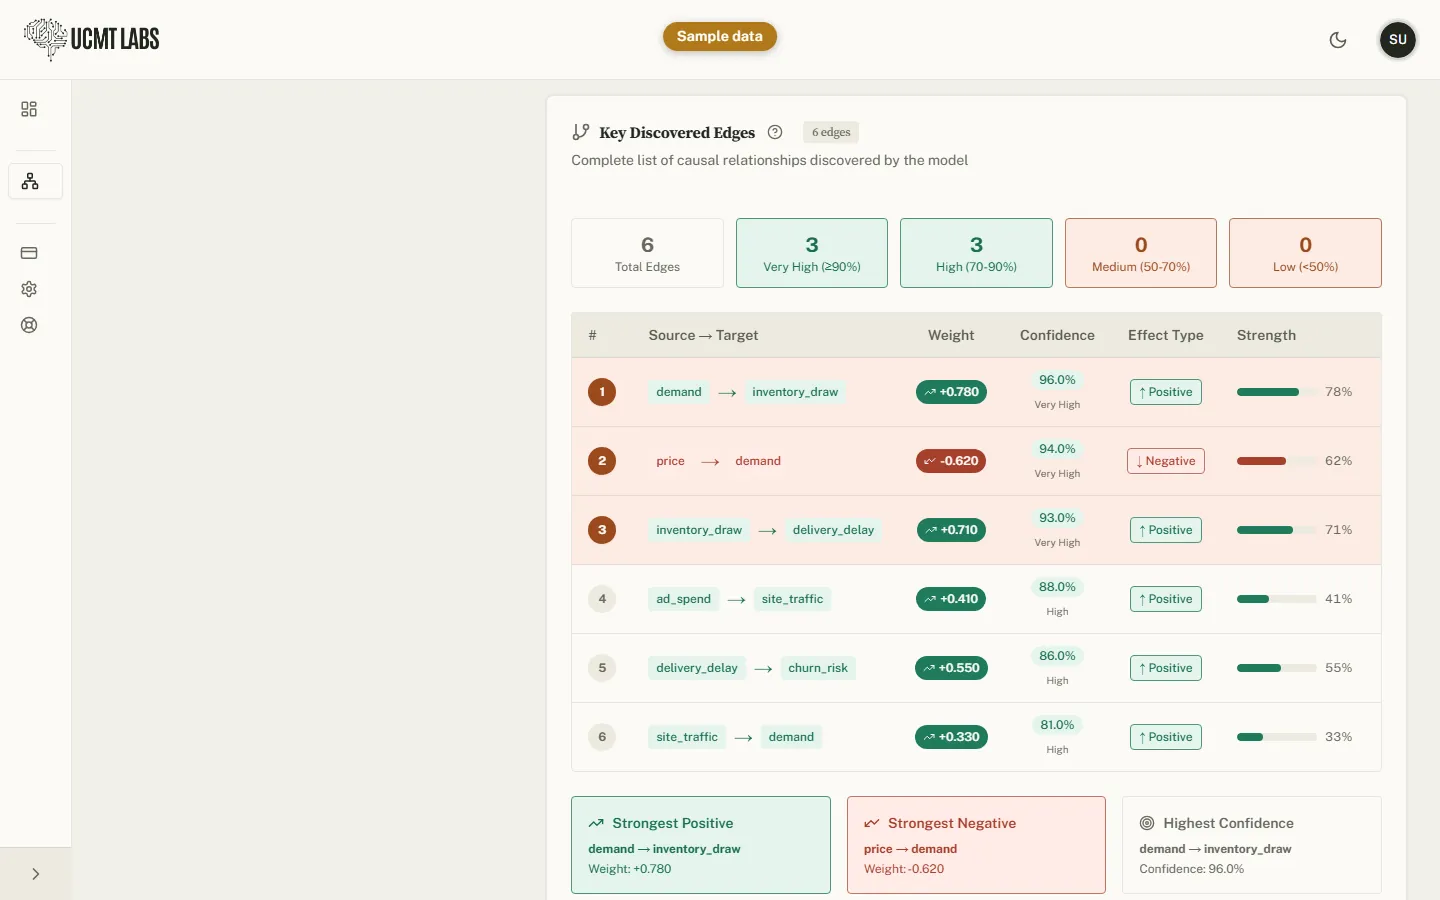Open the SU user avatar menu
This screenshot has width=1440, height=900.
(x=1398, y=40)
